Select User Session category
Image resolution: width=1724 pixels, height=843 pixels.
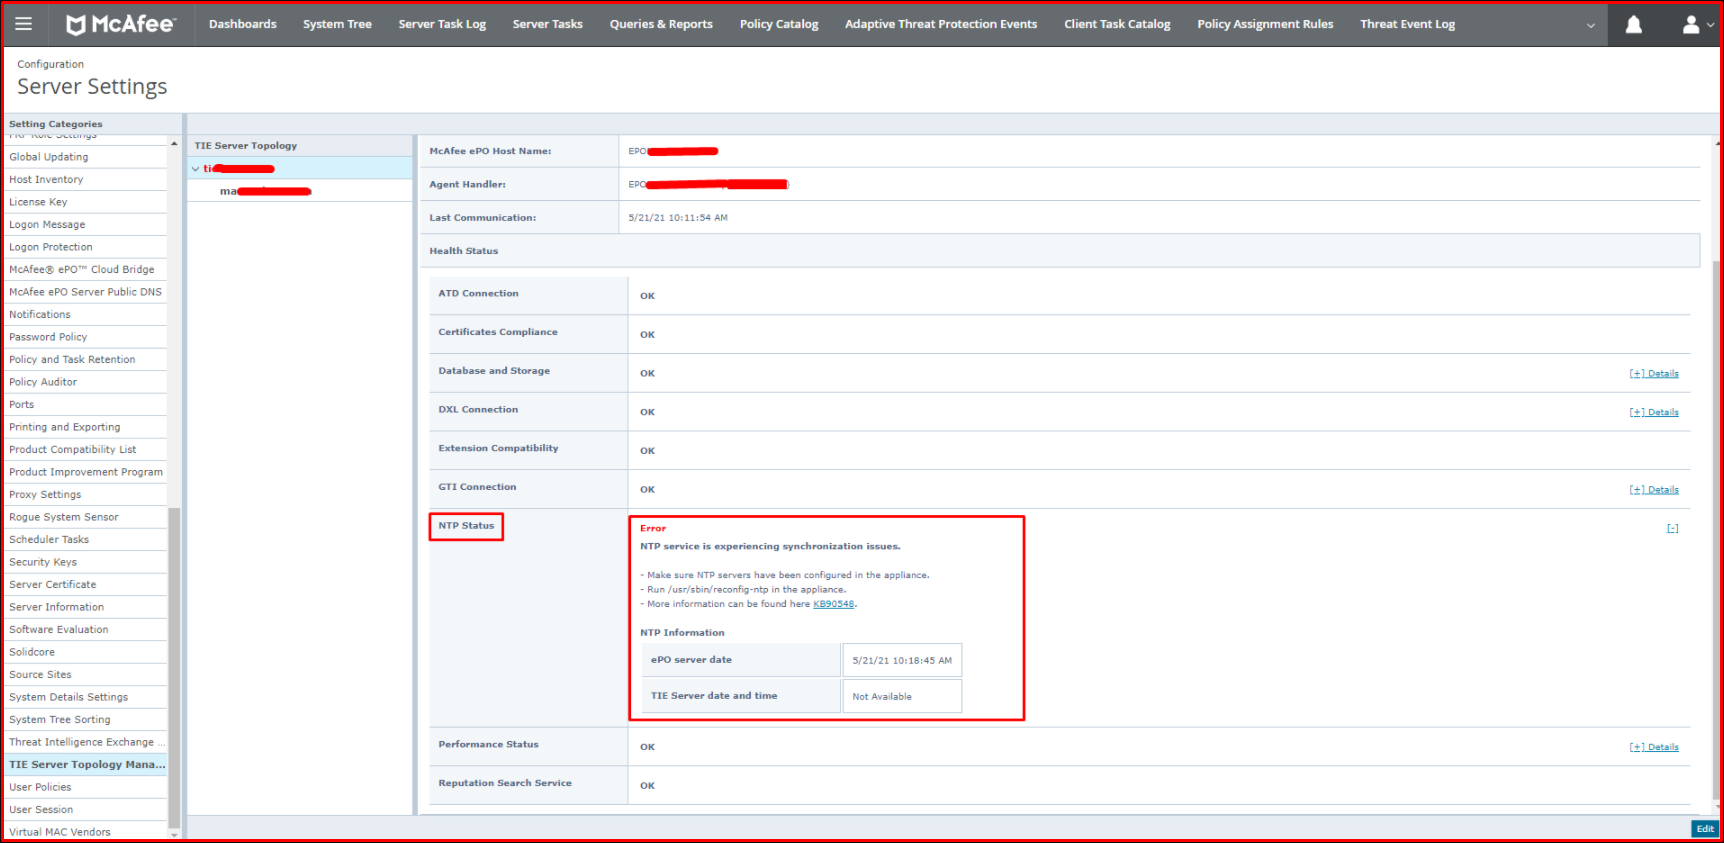(x=85, y=810)
